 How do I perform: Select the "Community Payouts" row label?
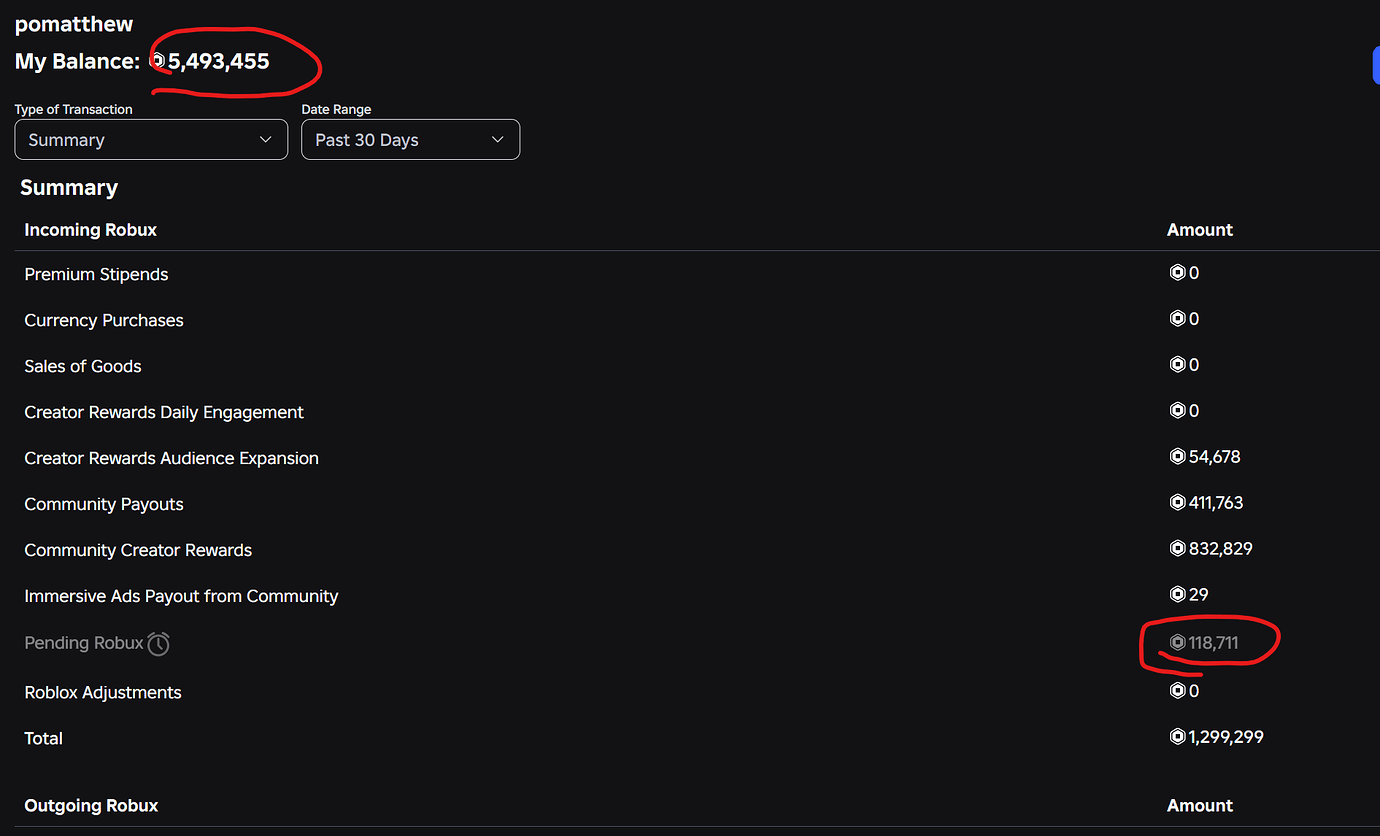pyautogui.click(x=104, y=504)
